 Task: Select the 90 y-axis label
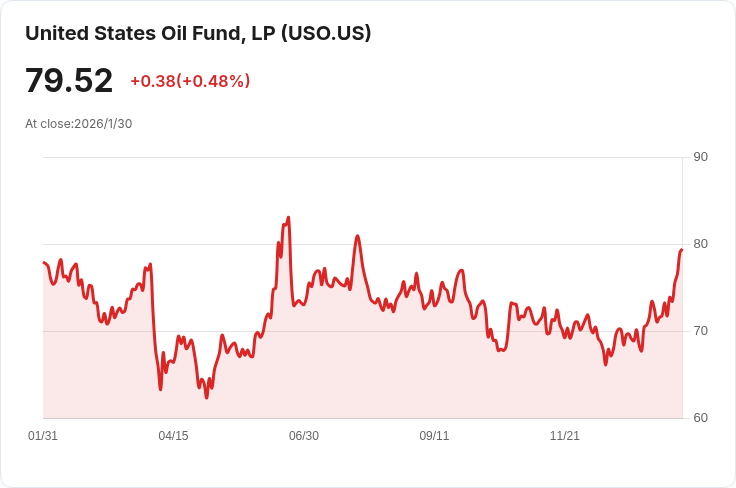pos(700,157)
